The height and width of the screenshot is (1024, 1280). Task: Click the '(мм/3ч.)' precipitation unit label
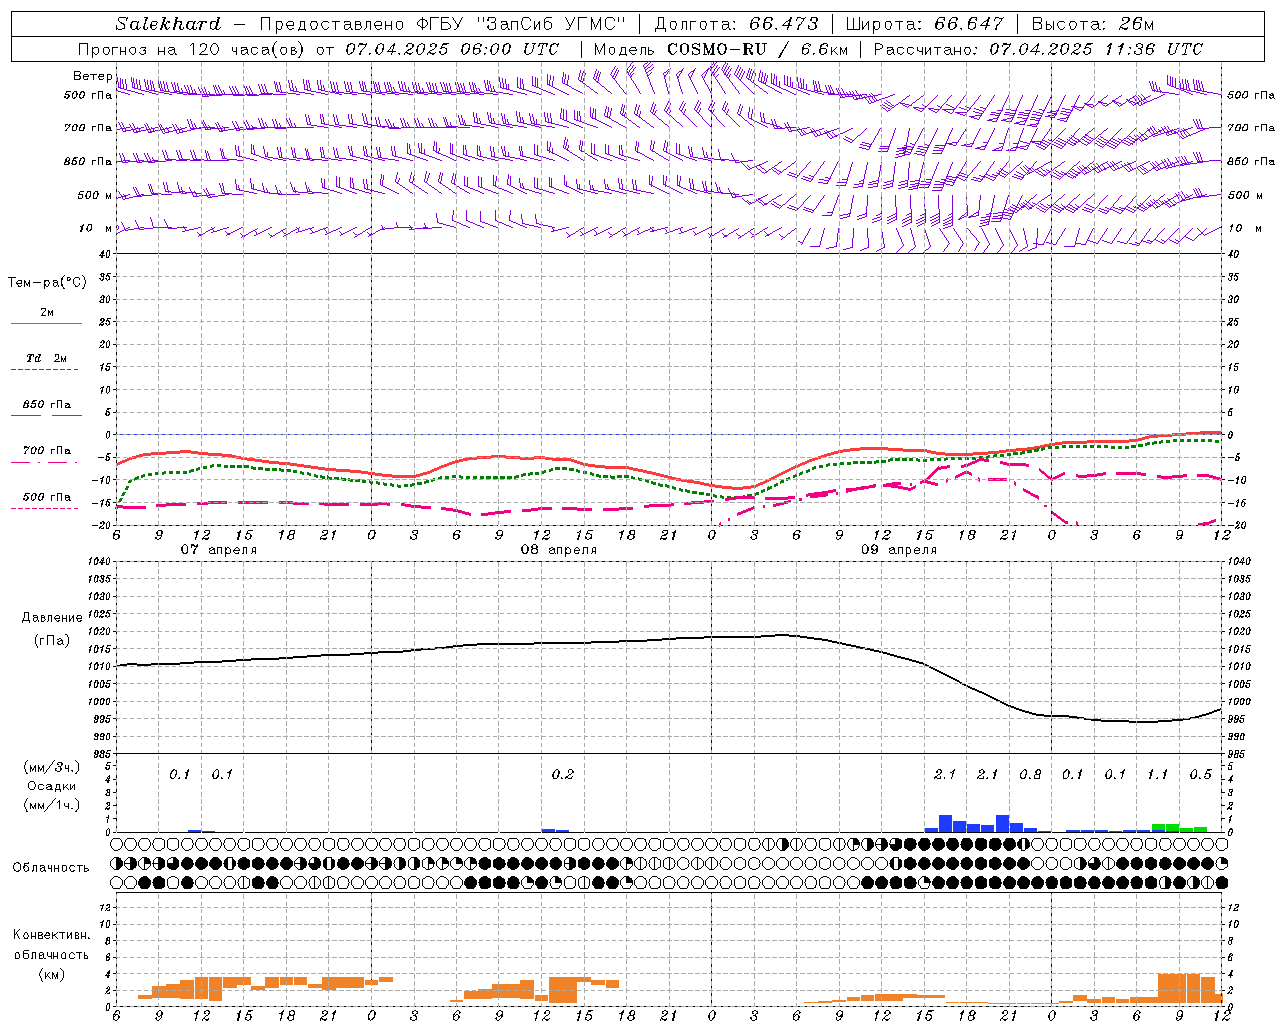pyautogui.click(x=51, y=767)
